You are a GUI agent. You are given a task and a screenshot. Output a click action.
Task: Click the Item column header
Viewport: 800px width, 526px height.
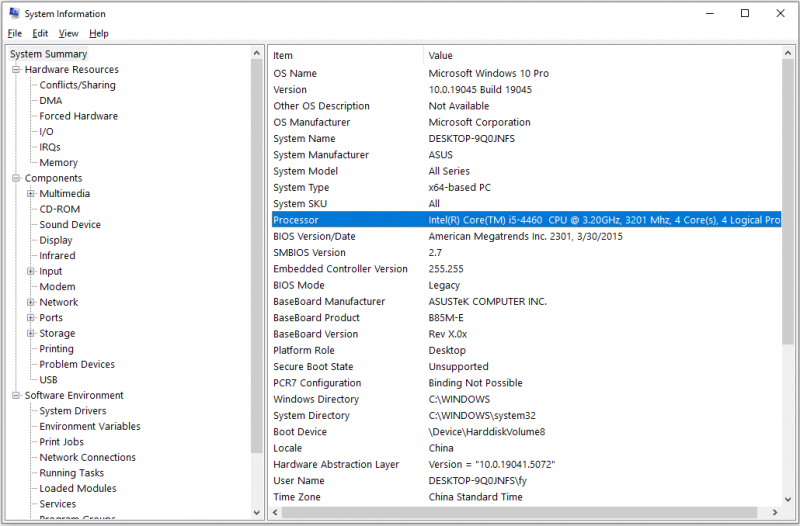347,55
